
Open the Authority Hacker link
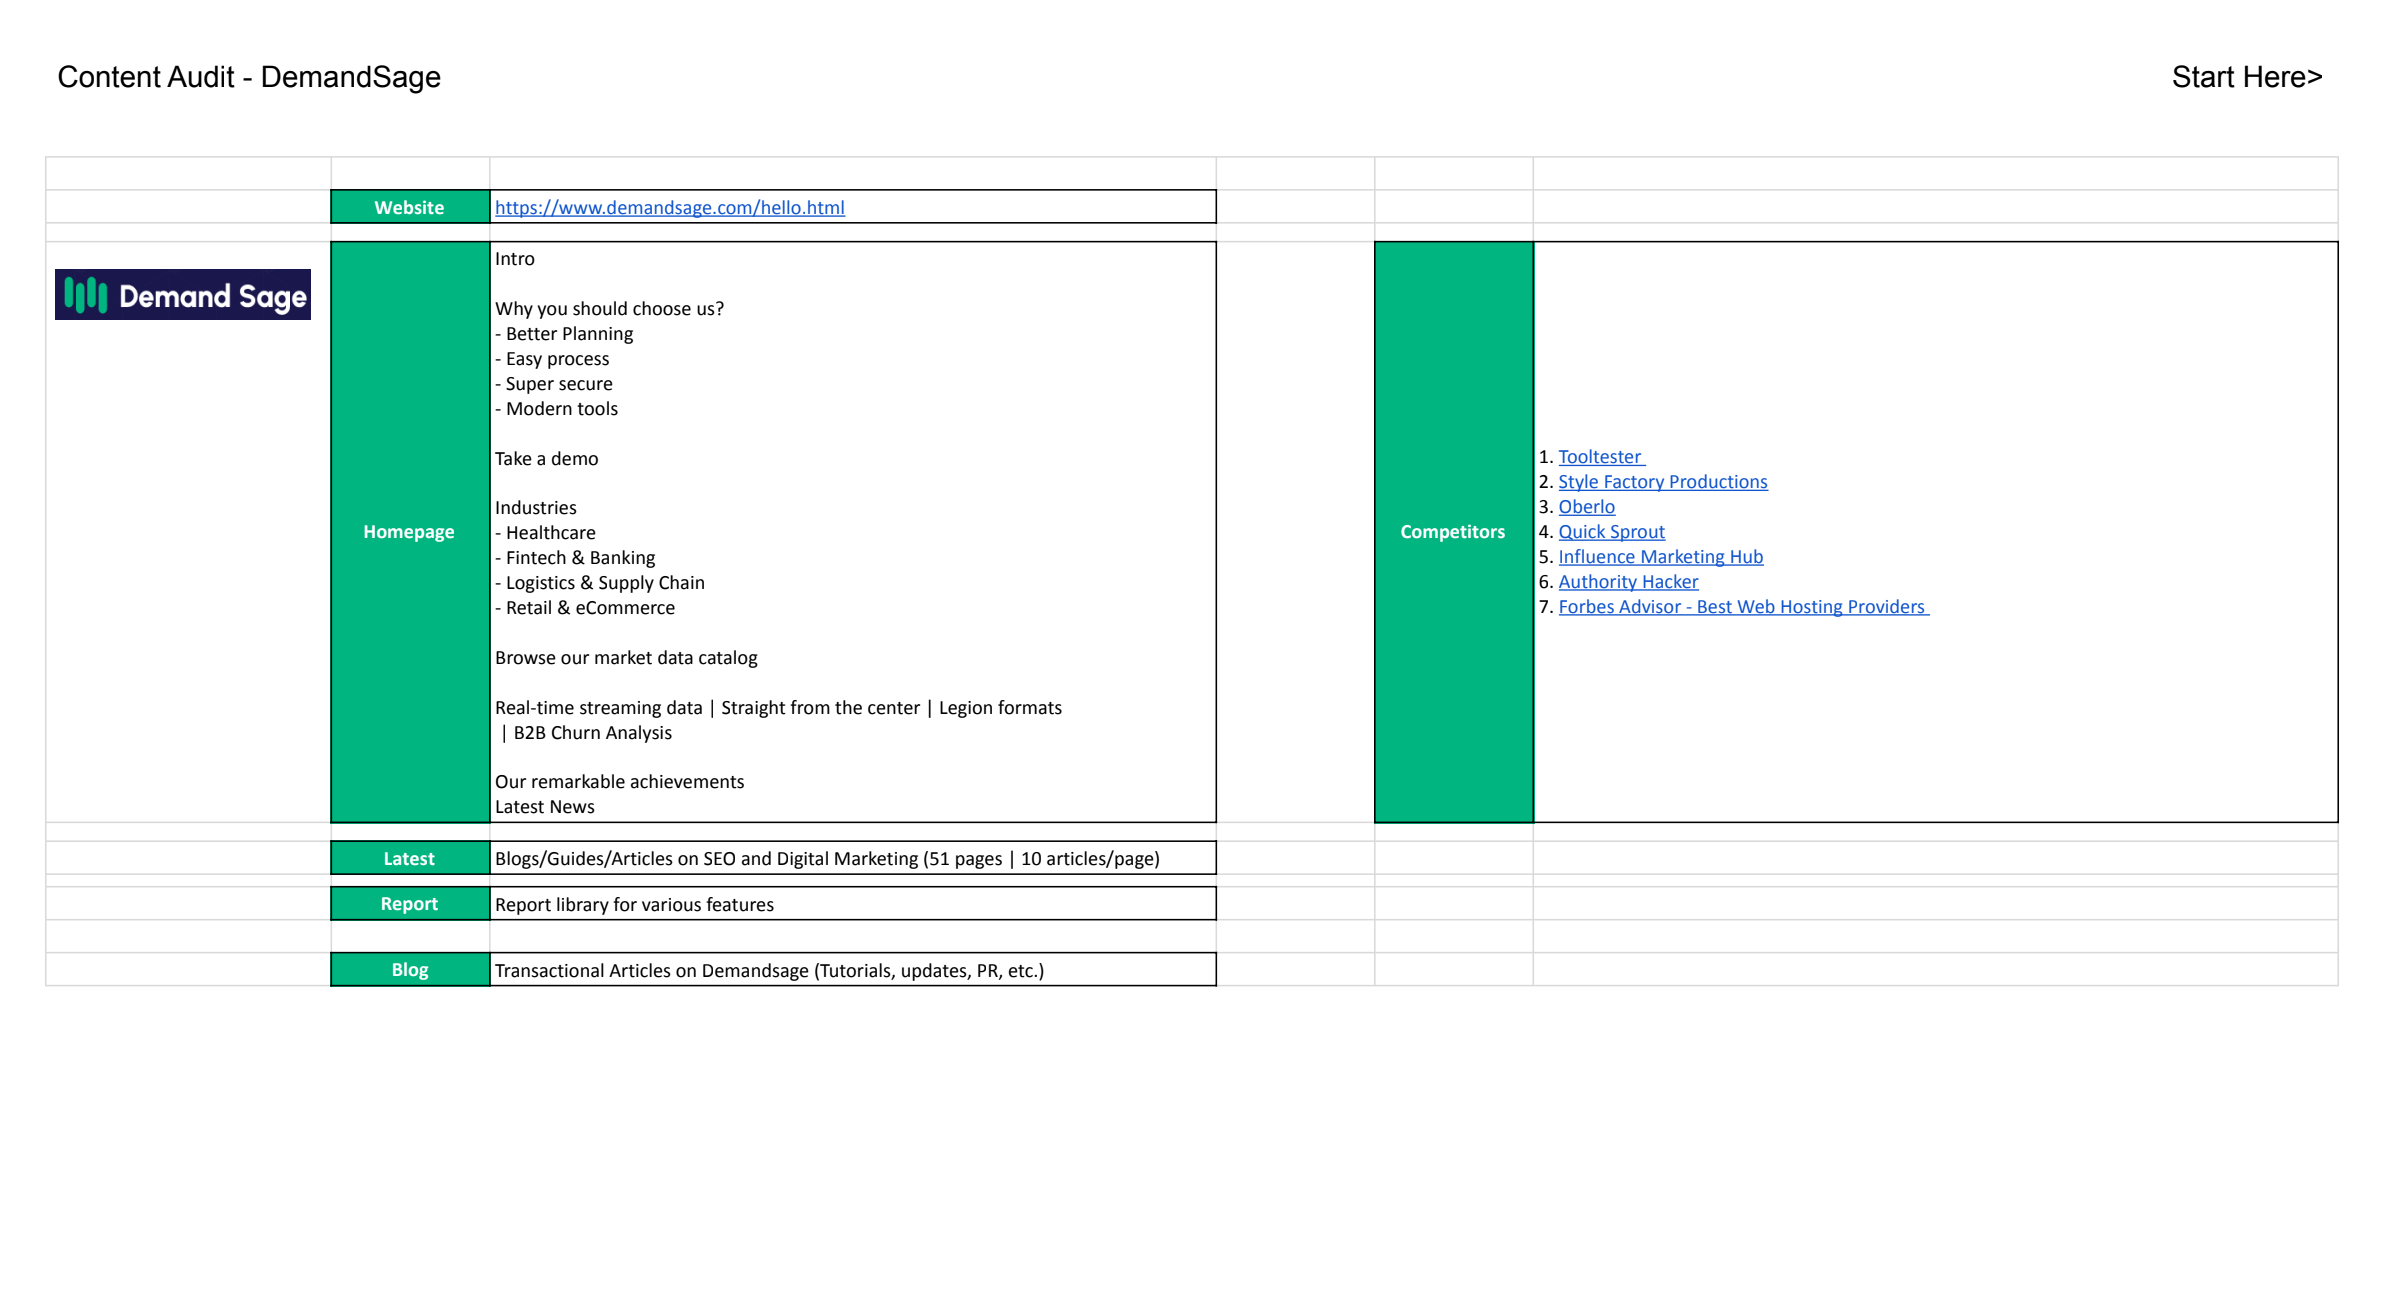point(1628,582)
